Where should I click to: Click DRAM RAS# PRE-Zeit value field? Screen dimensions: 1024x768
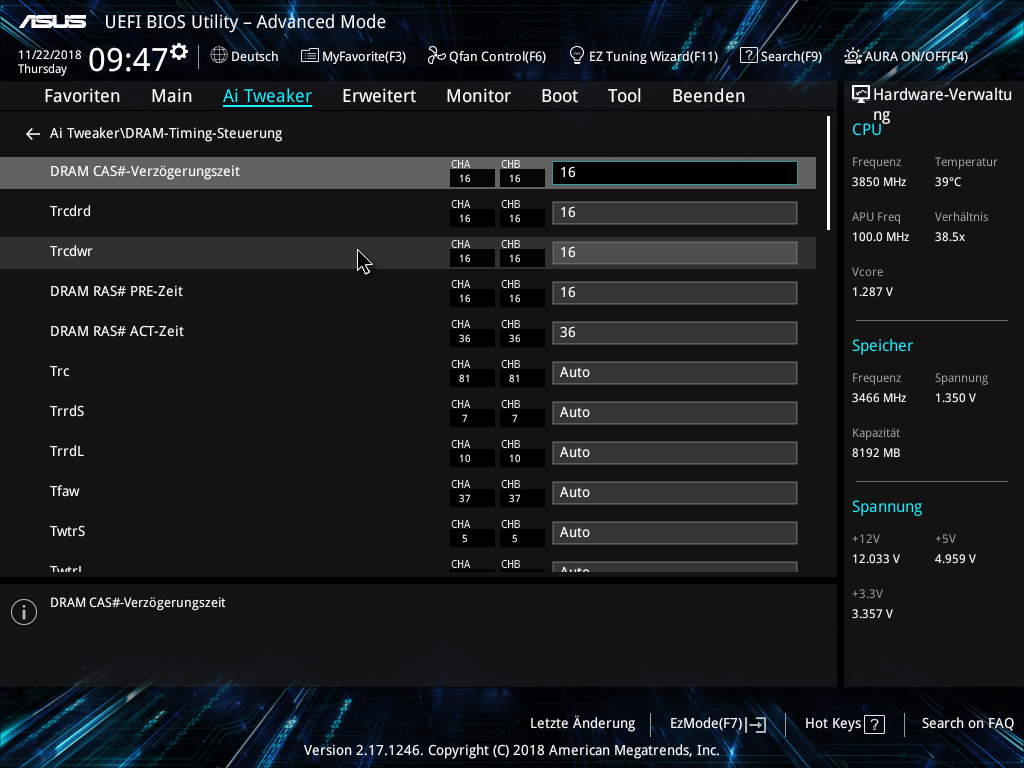tap(675, 293)
